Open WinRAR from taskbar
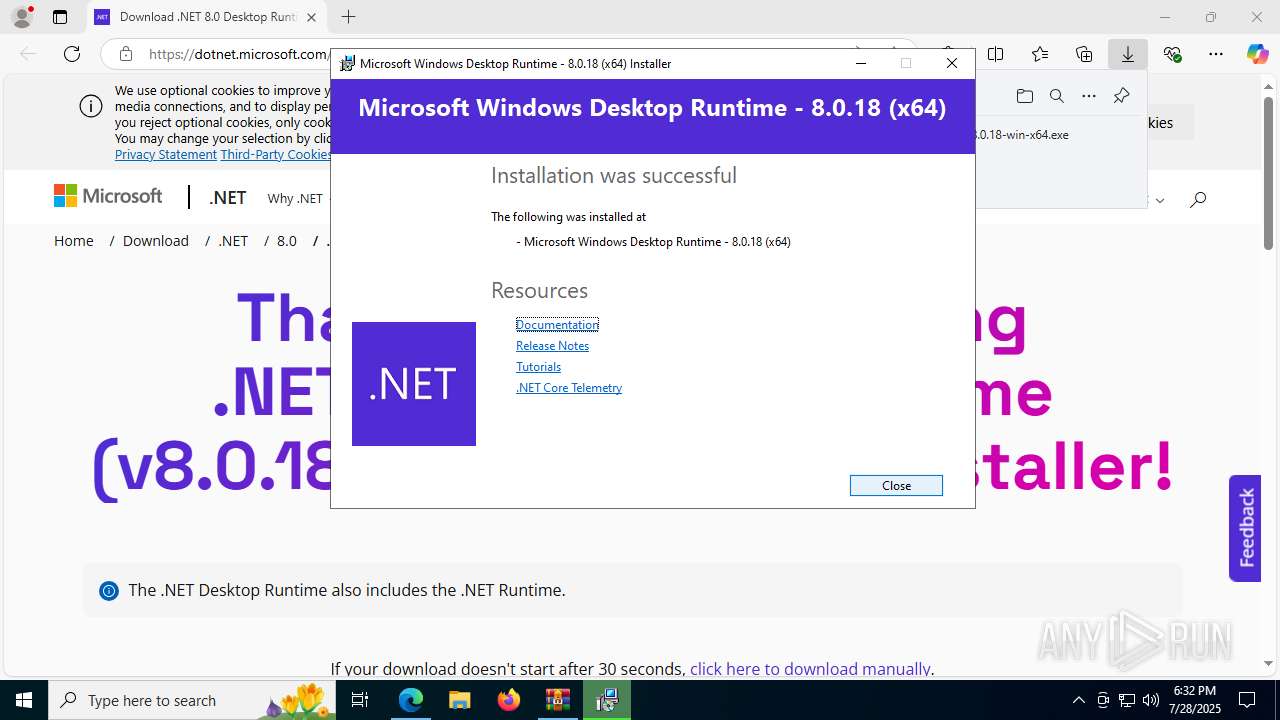The height and width of the screenshot is (720, 1280). tap(558, 700)
